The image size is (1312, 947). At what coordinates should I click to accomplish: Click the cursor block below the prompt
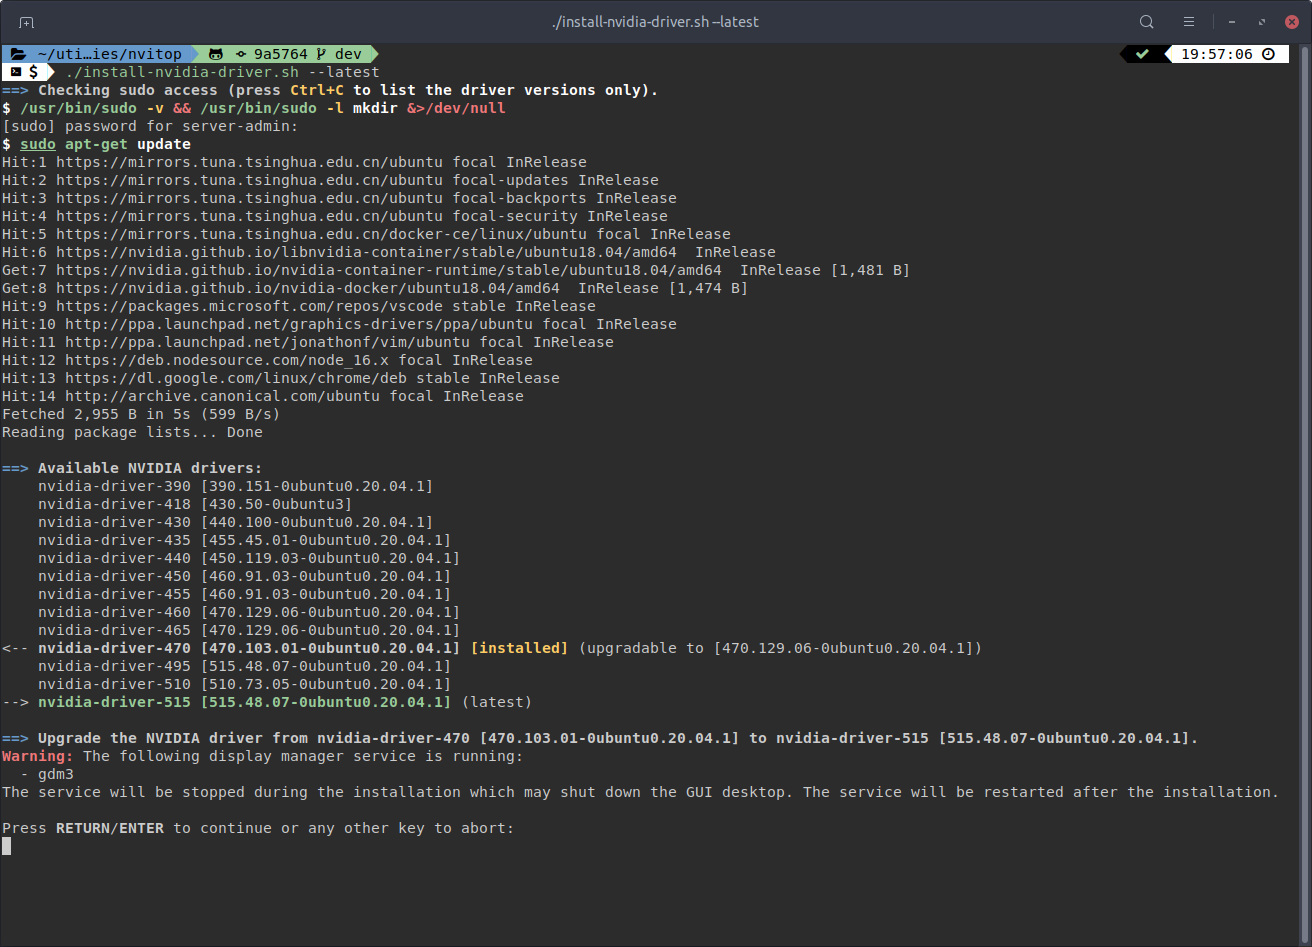7,846
